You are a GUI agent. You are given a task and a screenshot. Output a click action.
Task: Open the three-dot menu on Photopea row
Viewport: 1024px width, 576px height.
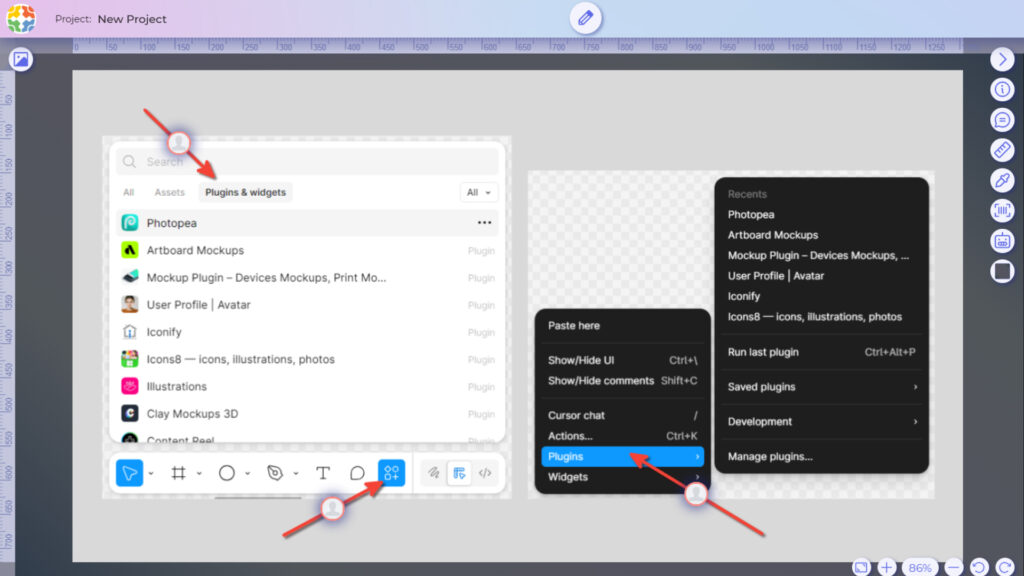pyautogui.click(x=484, y=223)
